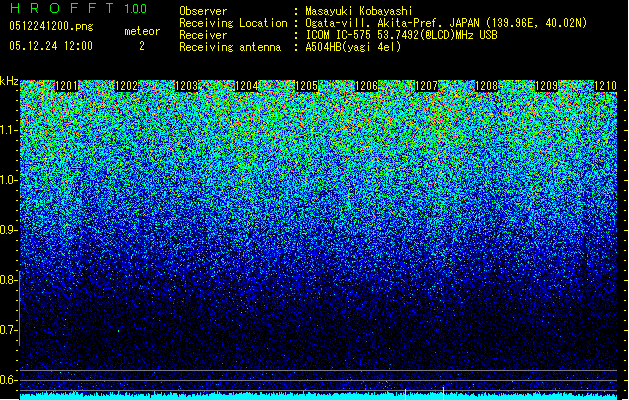Click the 1202 time marker
The height and width of the screenshot is (400, 629).
click(x=127, y=86)
